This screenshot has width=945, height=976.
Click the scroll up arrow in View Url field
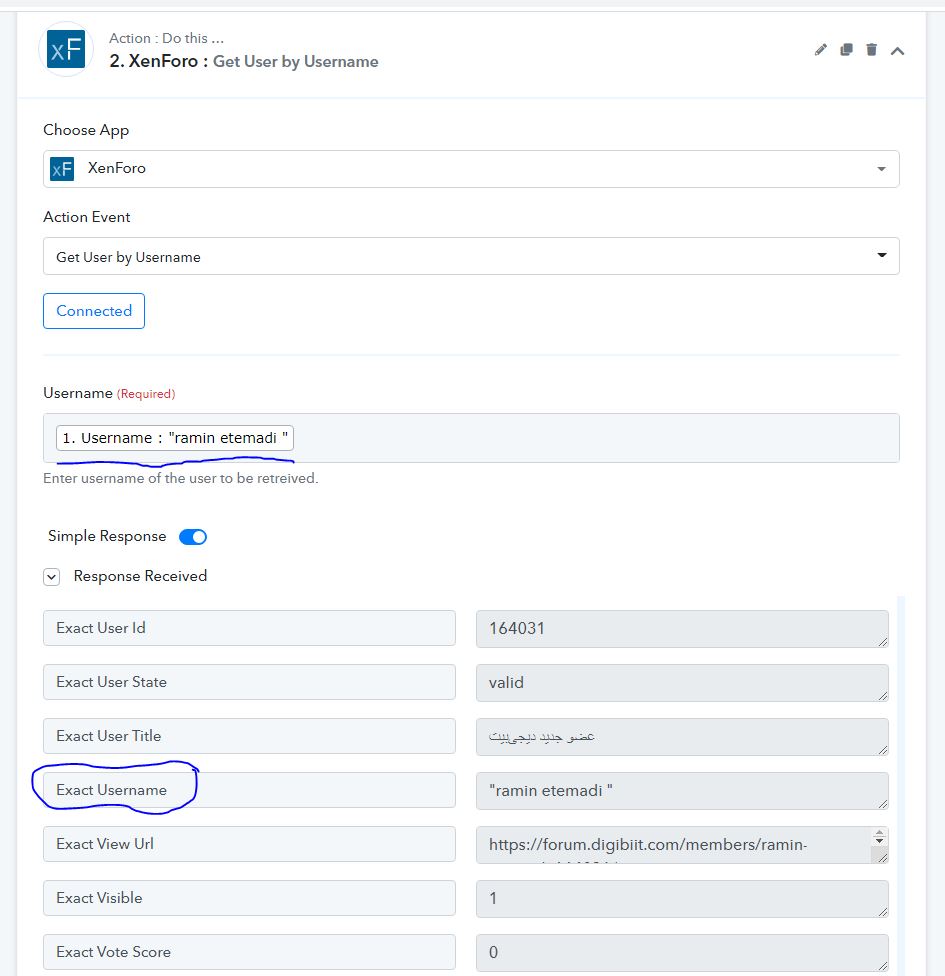point(879,833)
